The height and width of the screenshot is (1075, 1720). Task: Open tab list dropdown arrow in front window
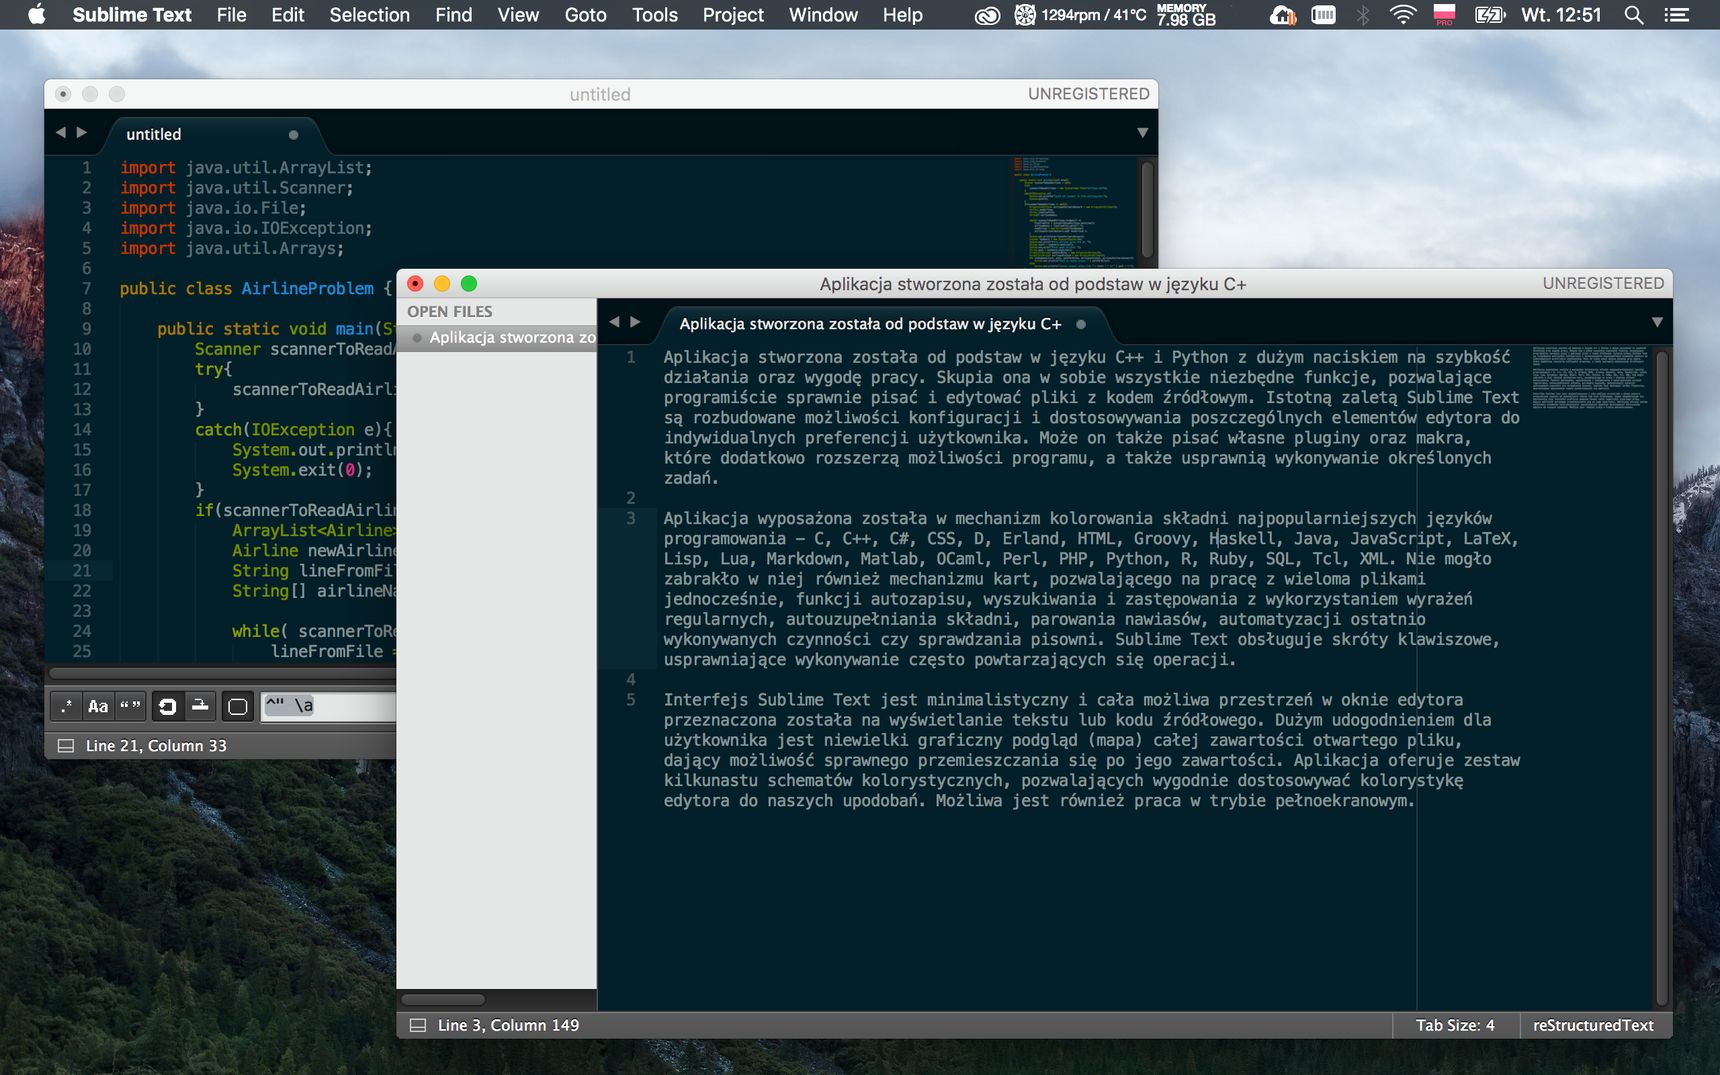click(1657, 322)
